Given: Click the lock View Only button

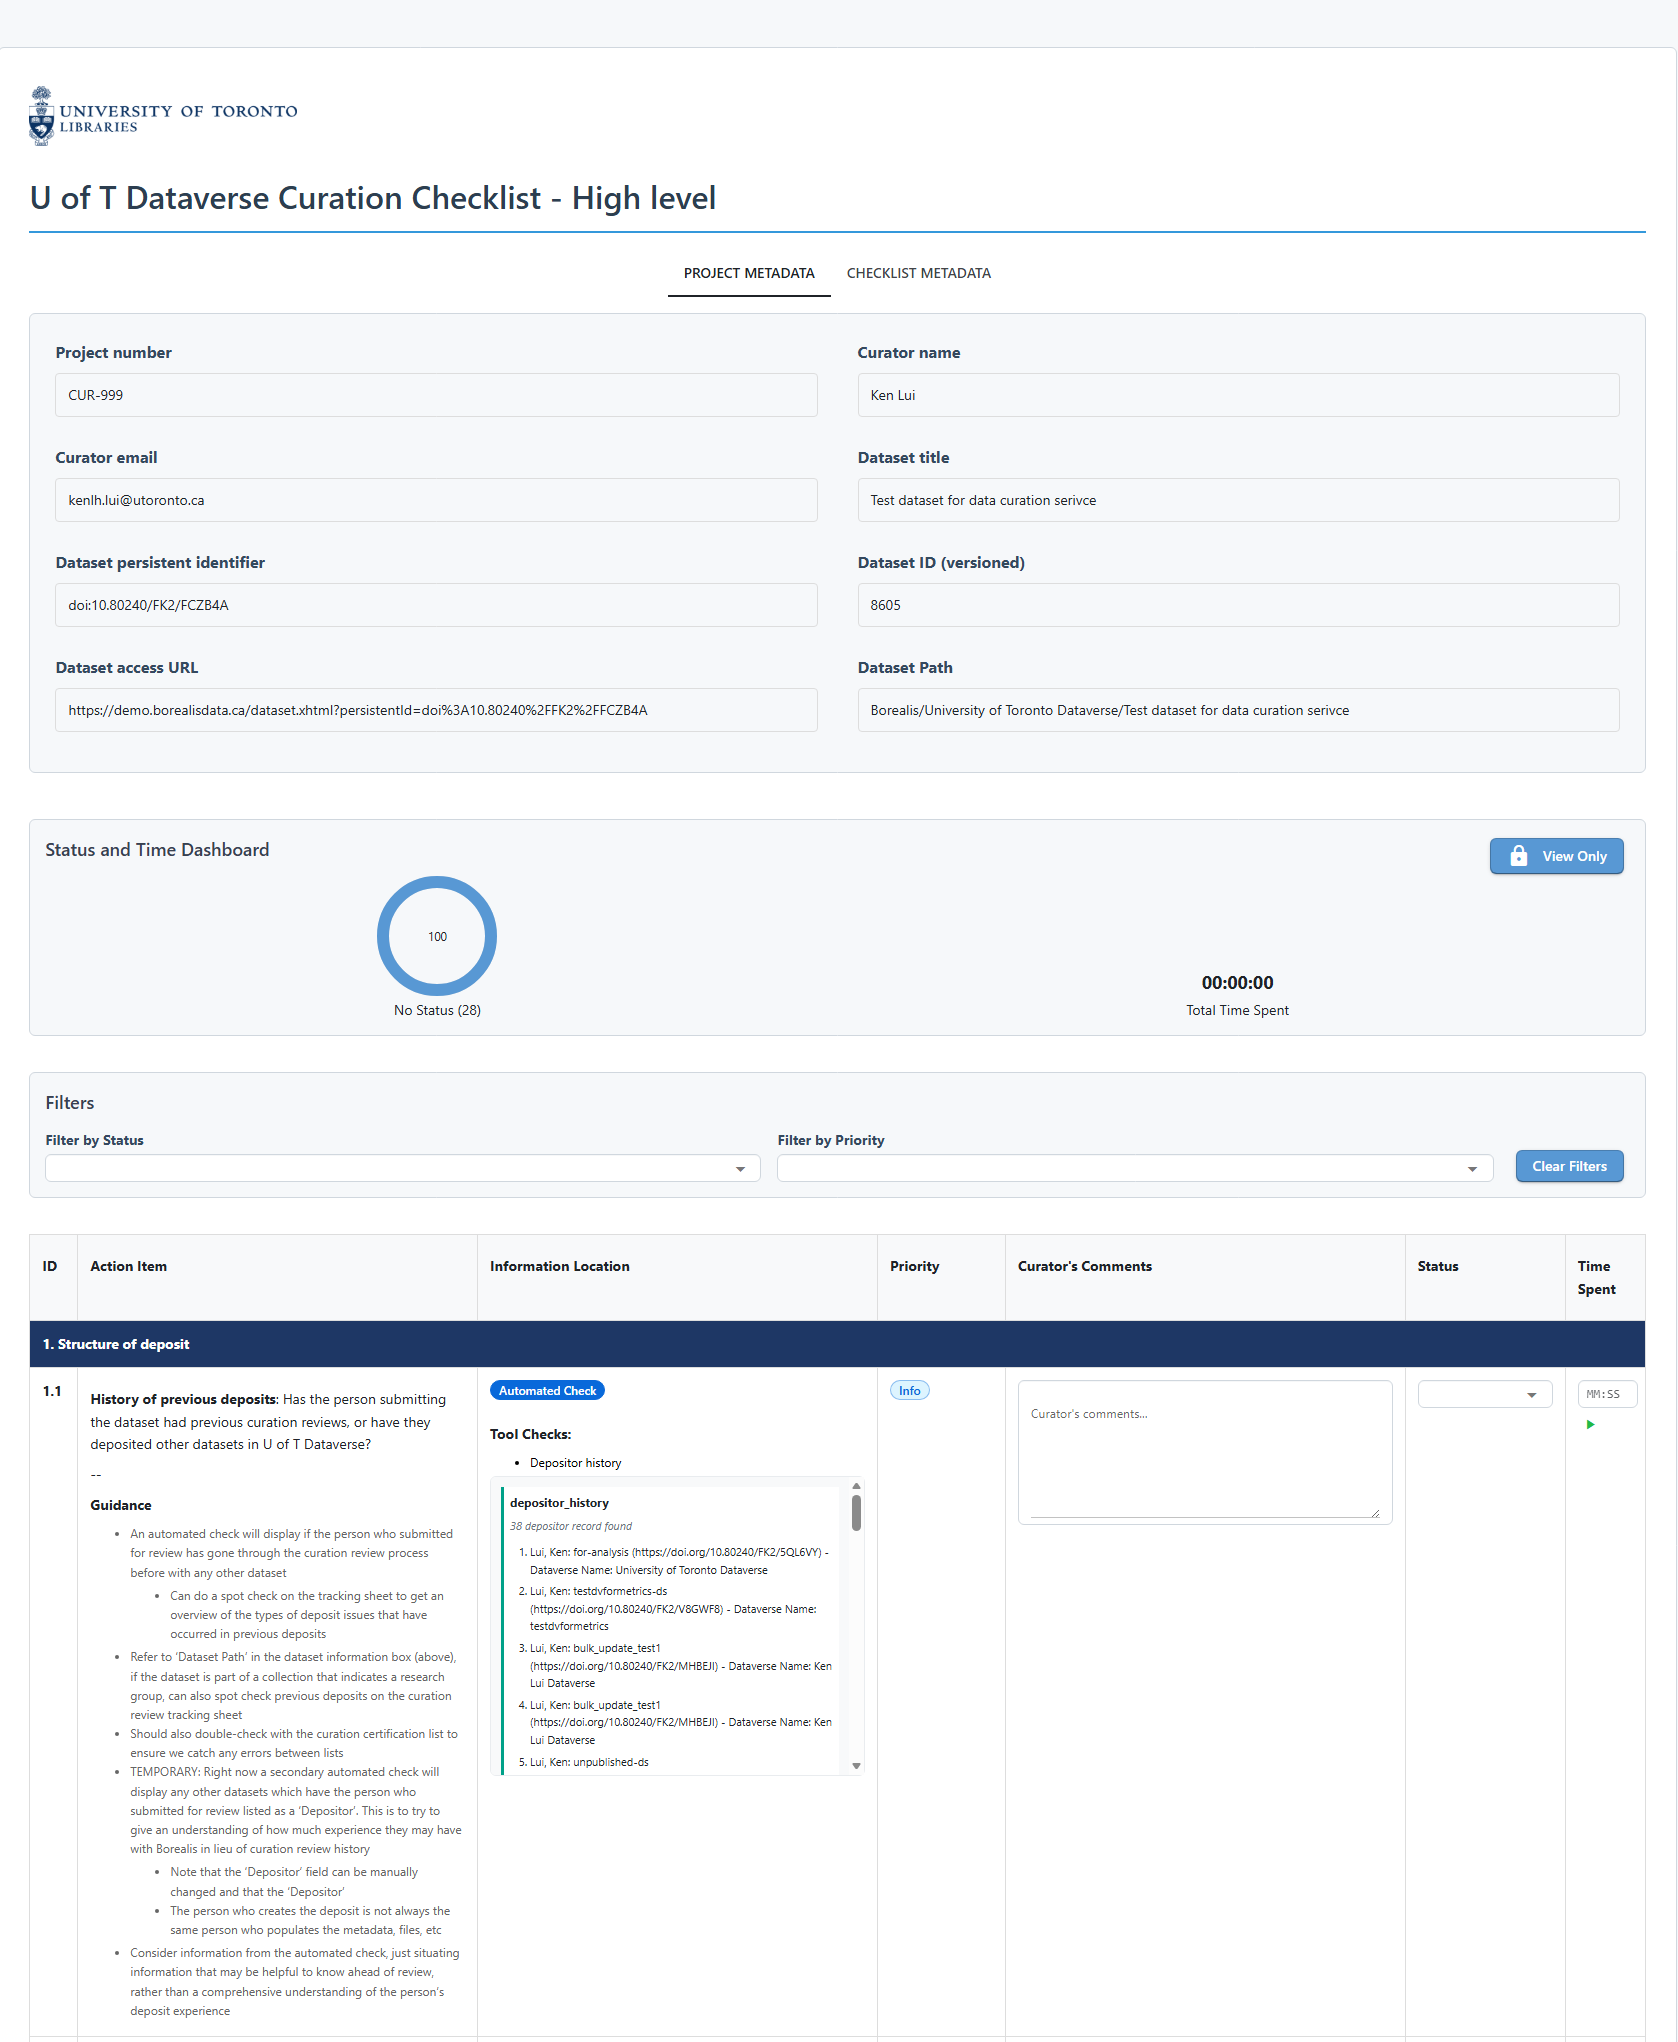Looking at the screenshot, I should pos(1555,856).
